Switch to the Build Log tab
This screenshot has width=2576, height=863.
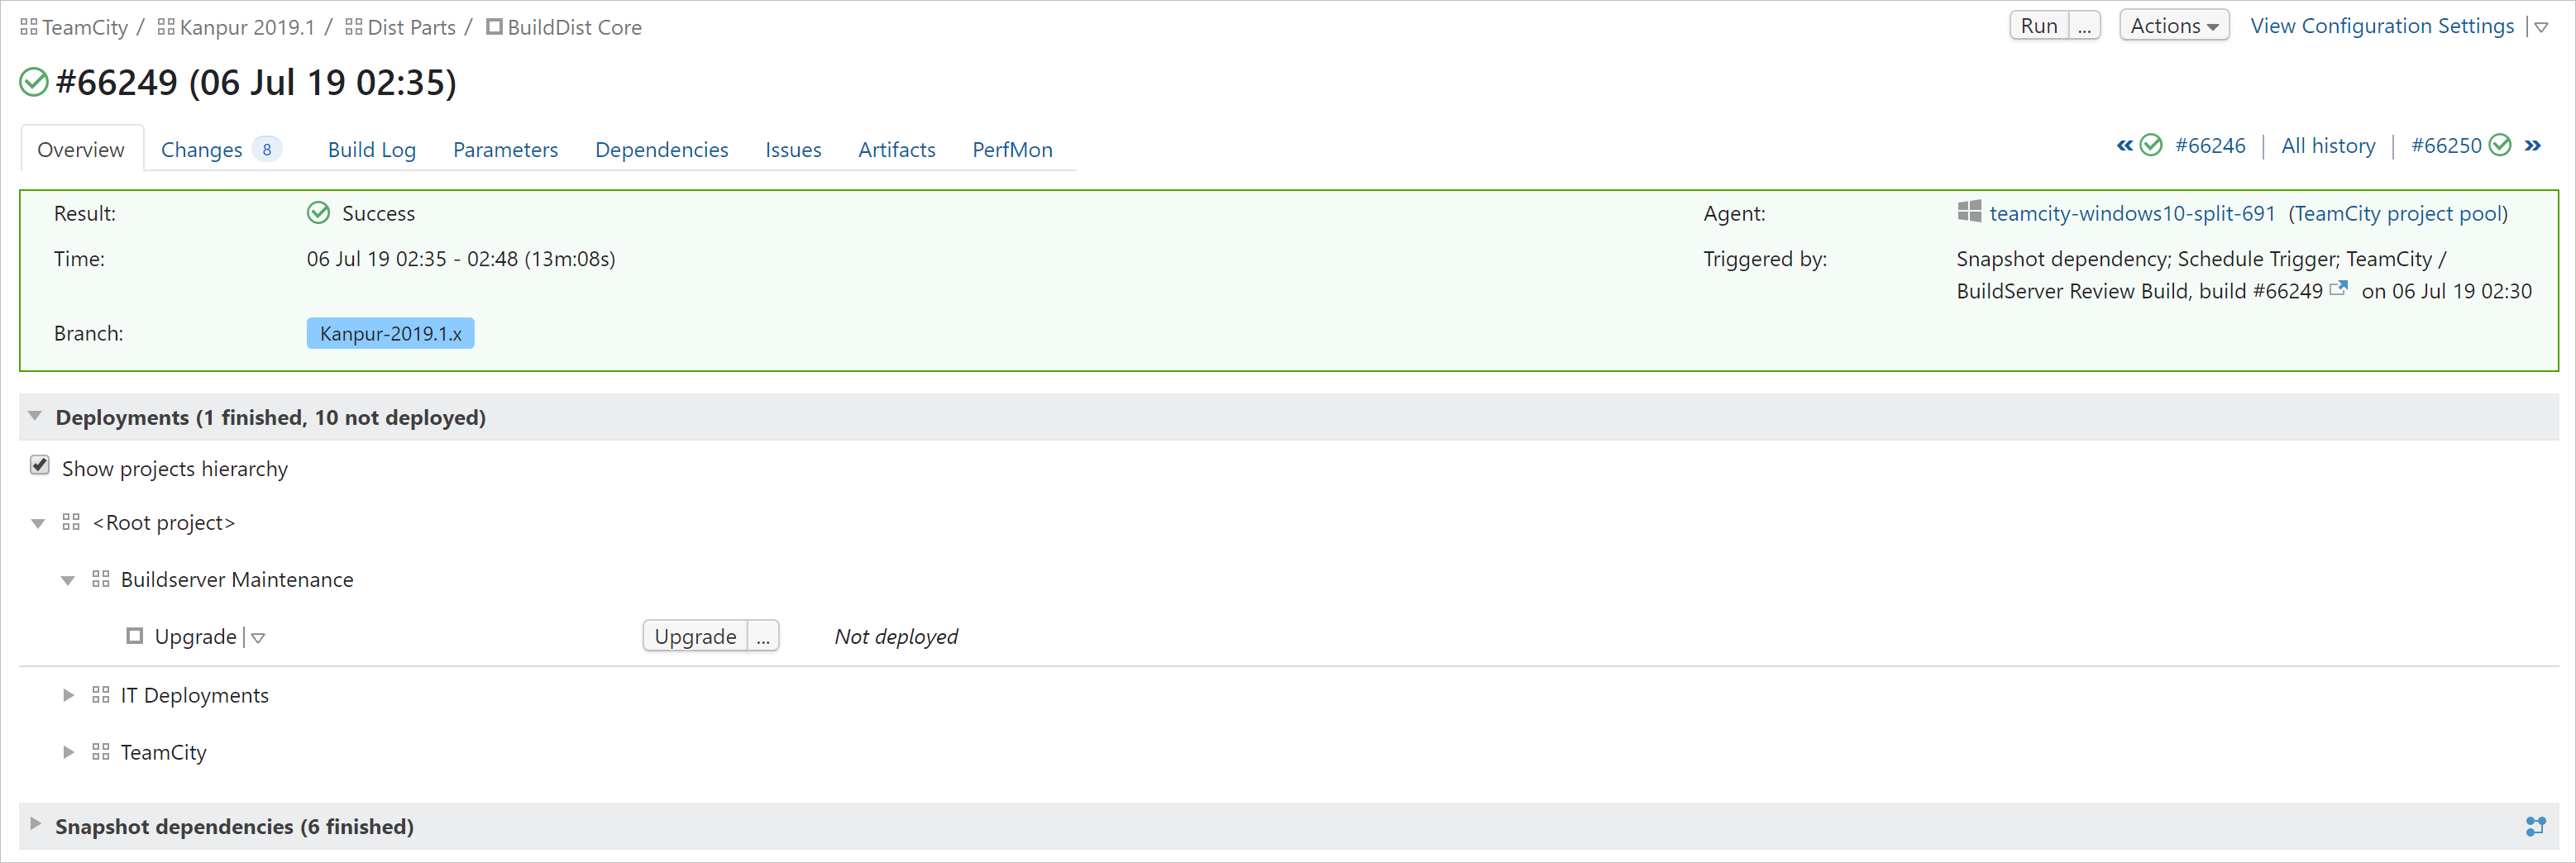click(x=371, y=149)
